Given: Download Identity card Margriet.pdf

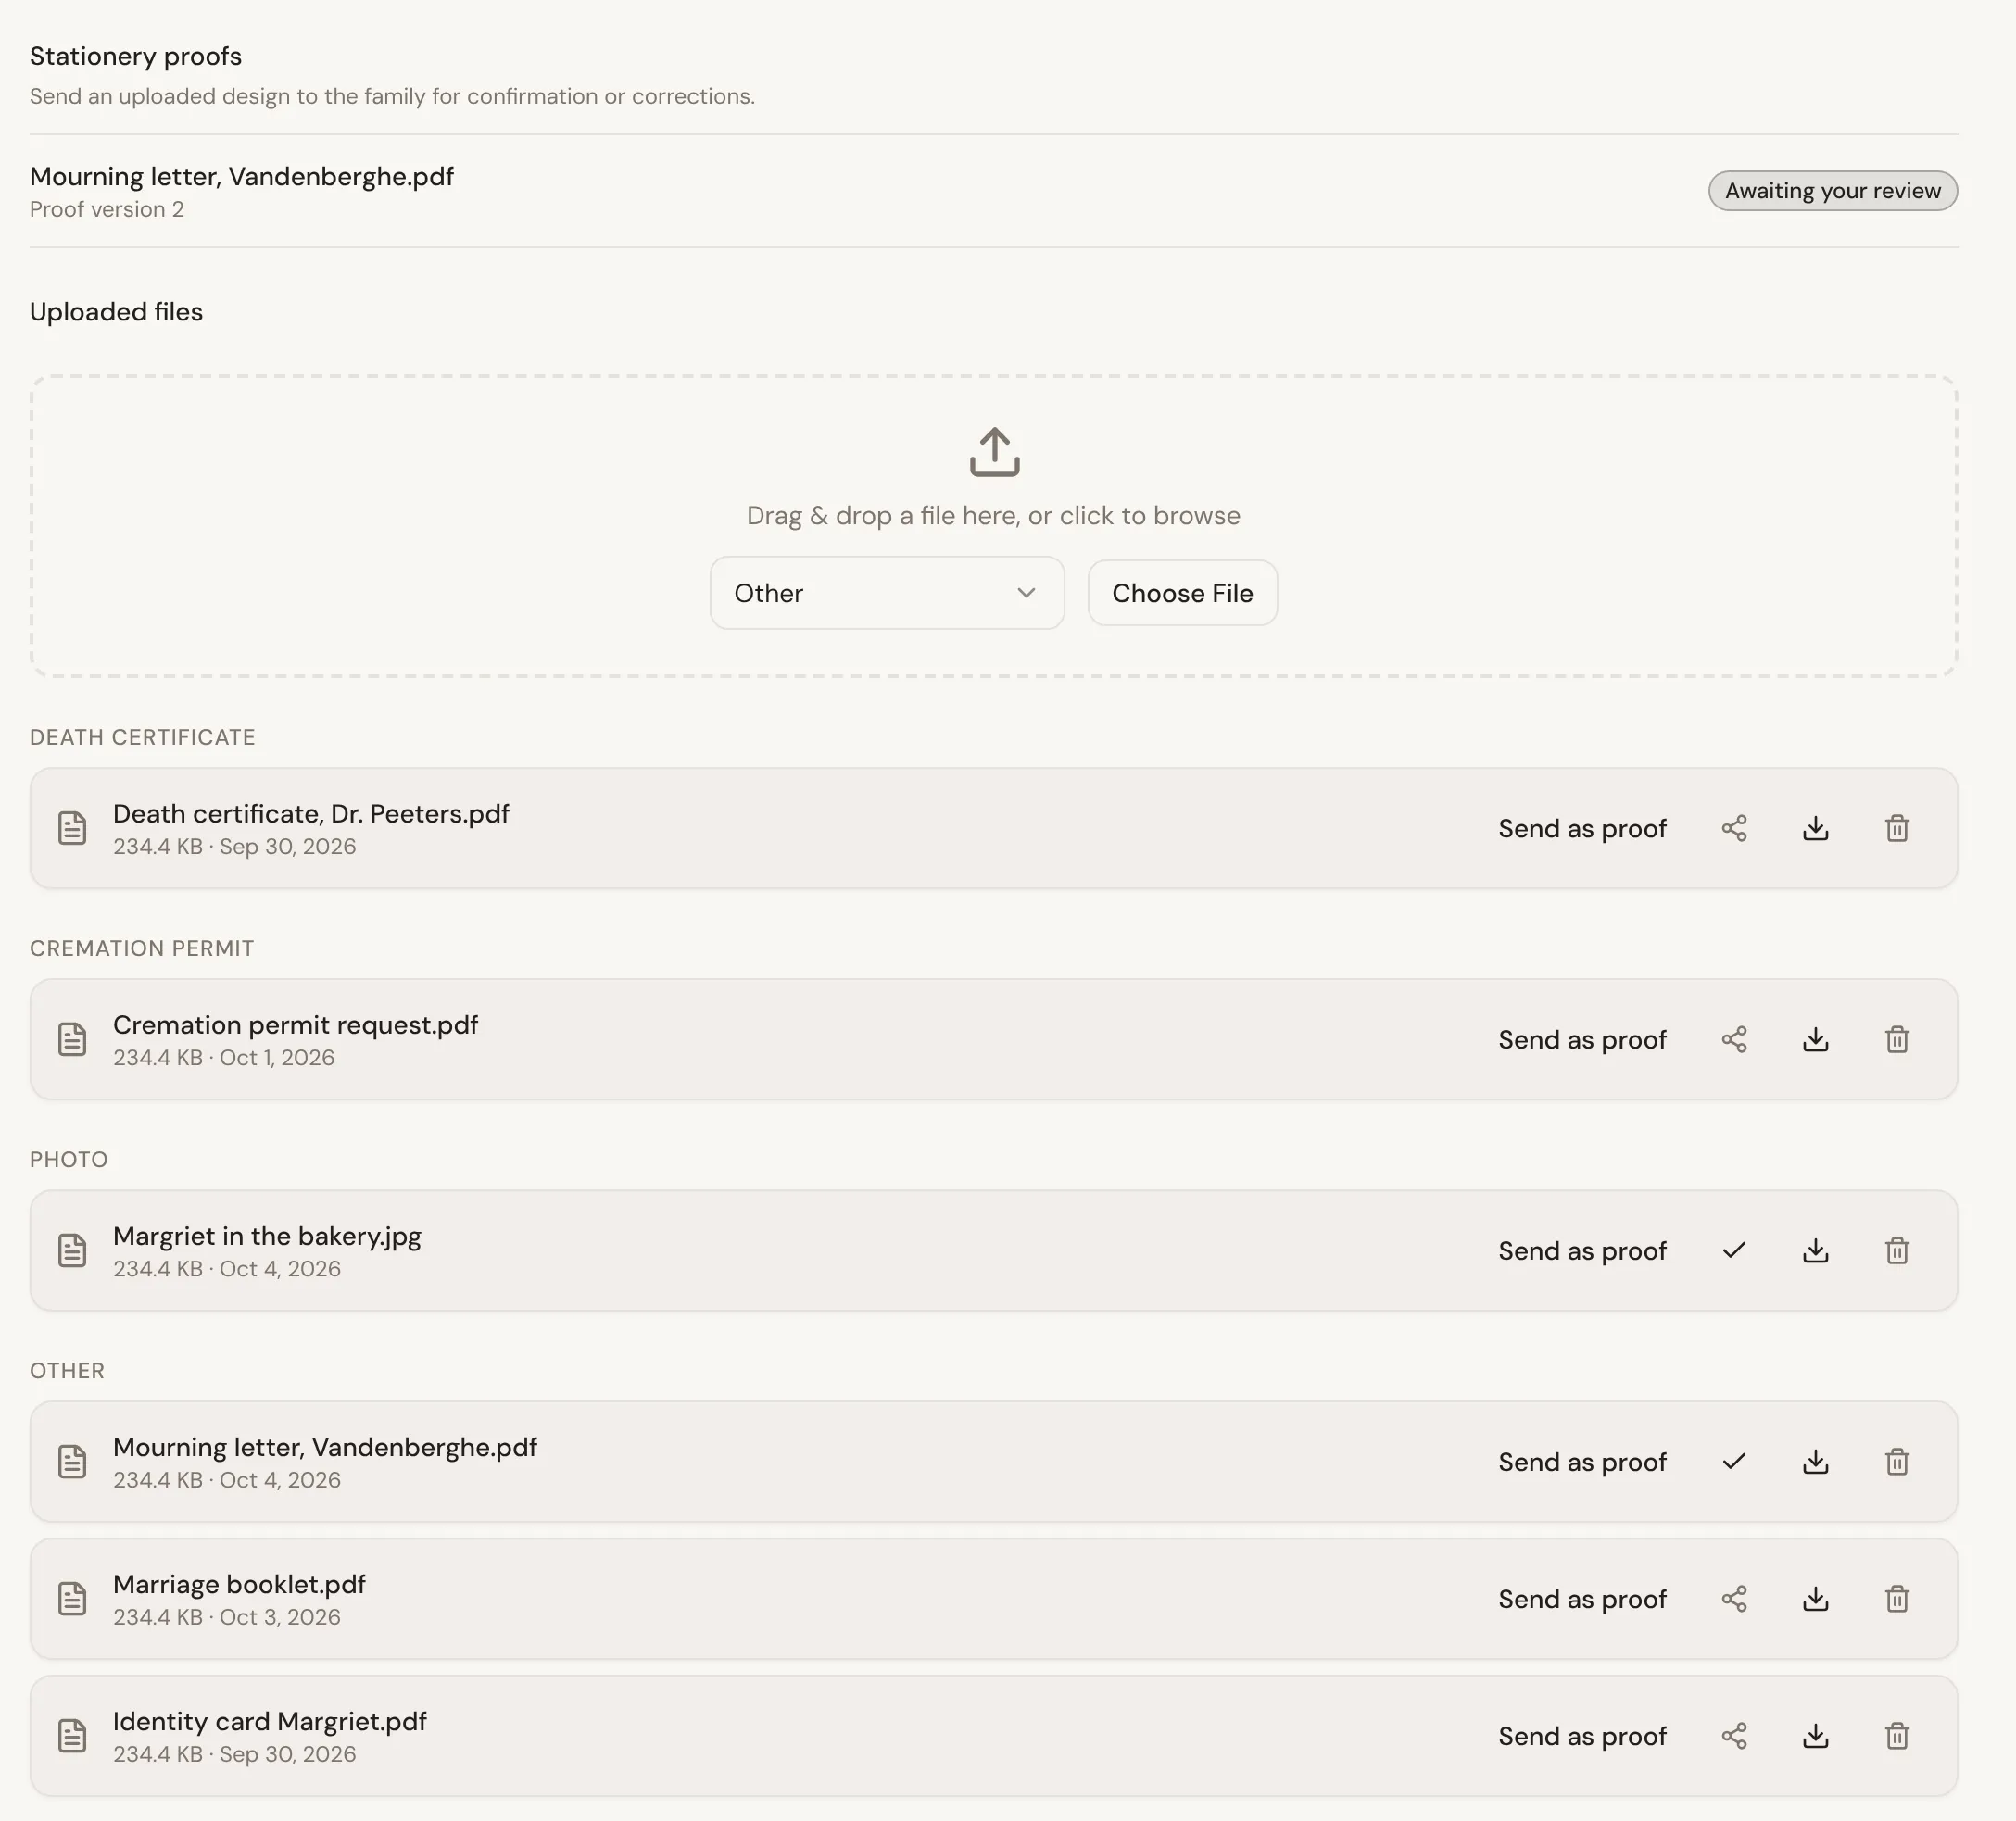Looking at the screenshot, I should (1815, 1735).
